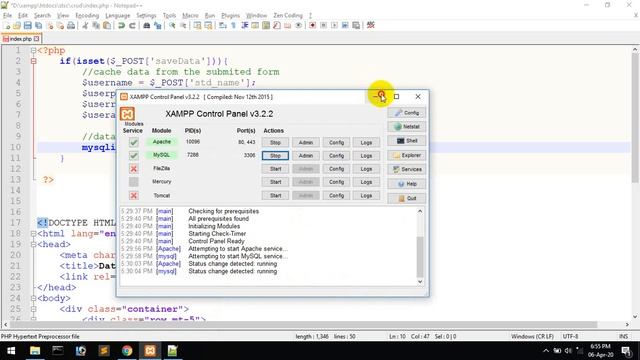The image size is (640, 360).
Task: Collapse the code fold at line 1
Action: tap(33, 51)
